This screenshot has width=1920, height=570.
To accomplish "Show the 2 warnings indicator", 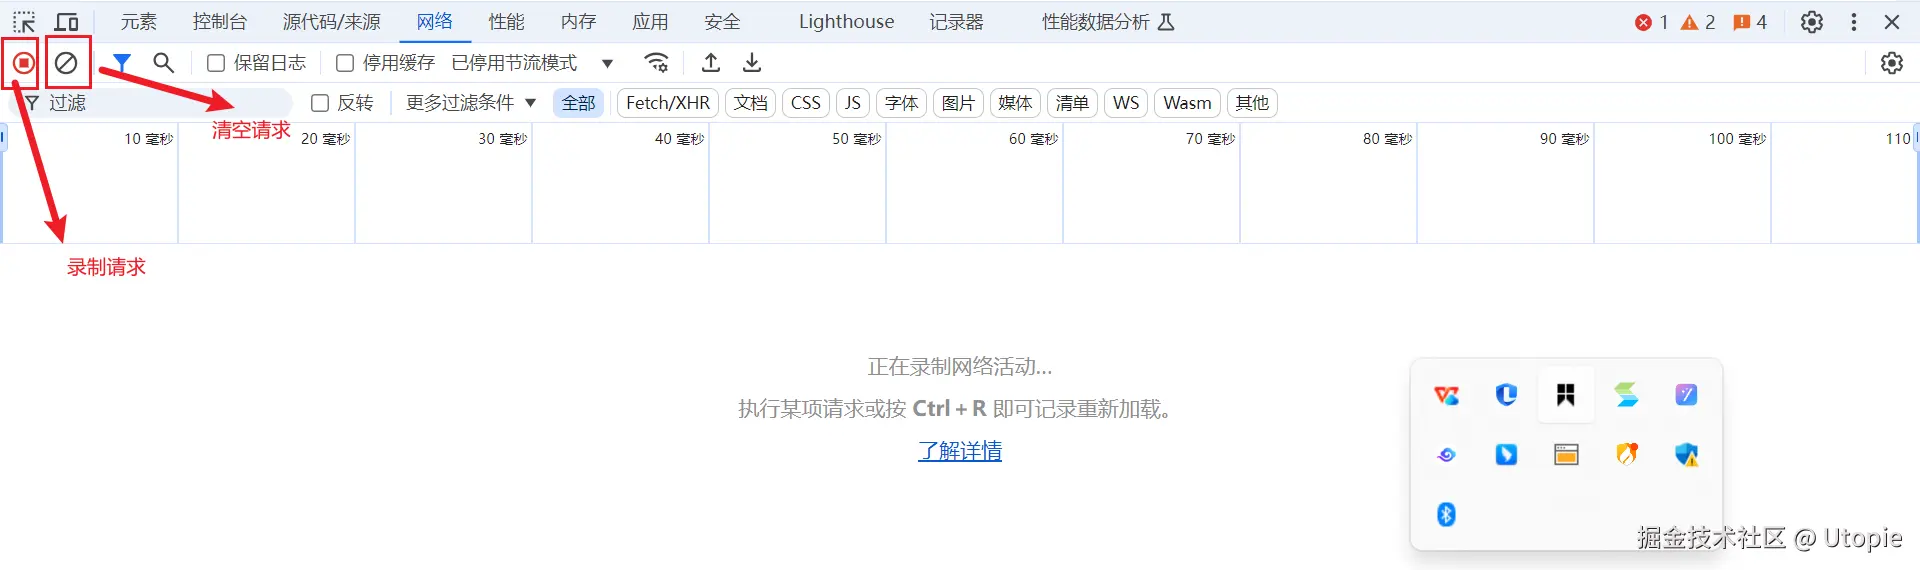I will [1698, 22].
